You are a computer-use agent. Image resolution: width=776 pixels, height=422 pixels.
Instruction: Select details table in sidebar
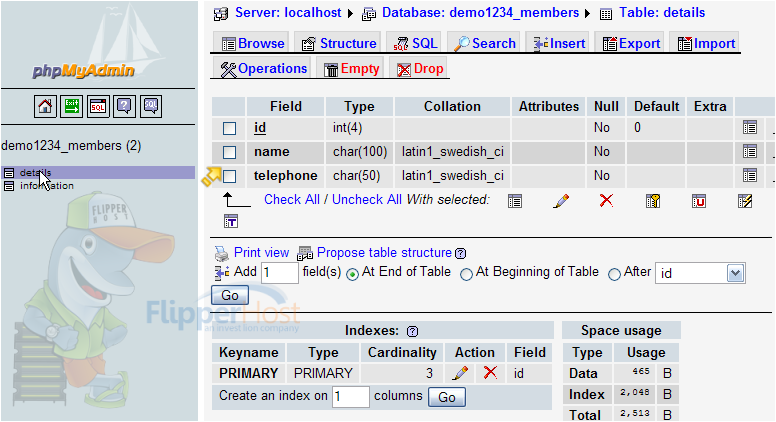click(x=35, y=173)
